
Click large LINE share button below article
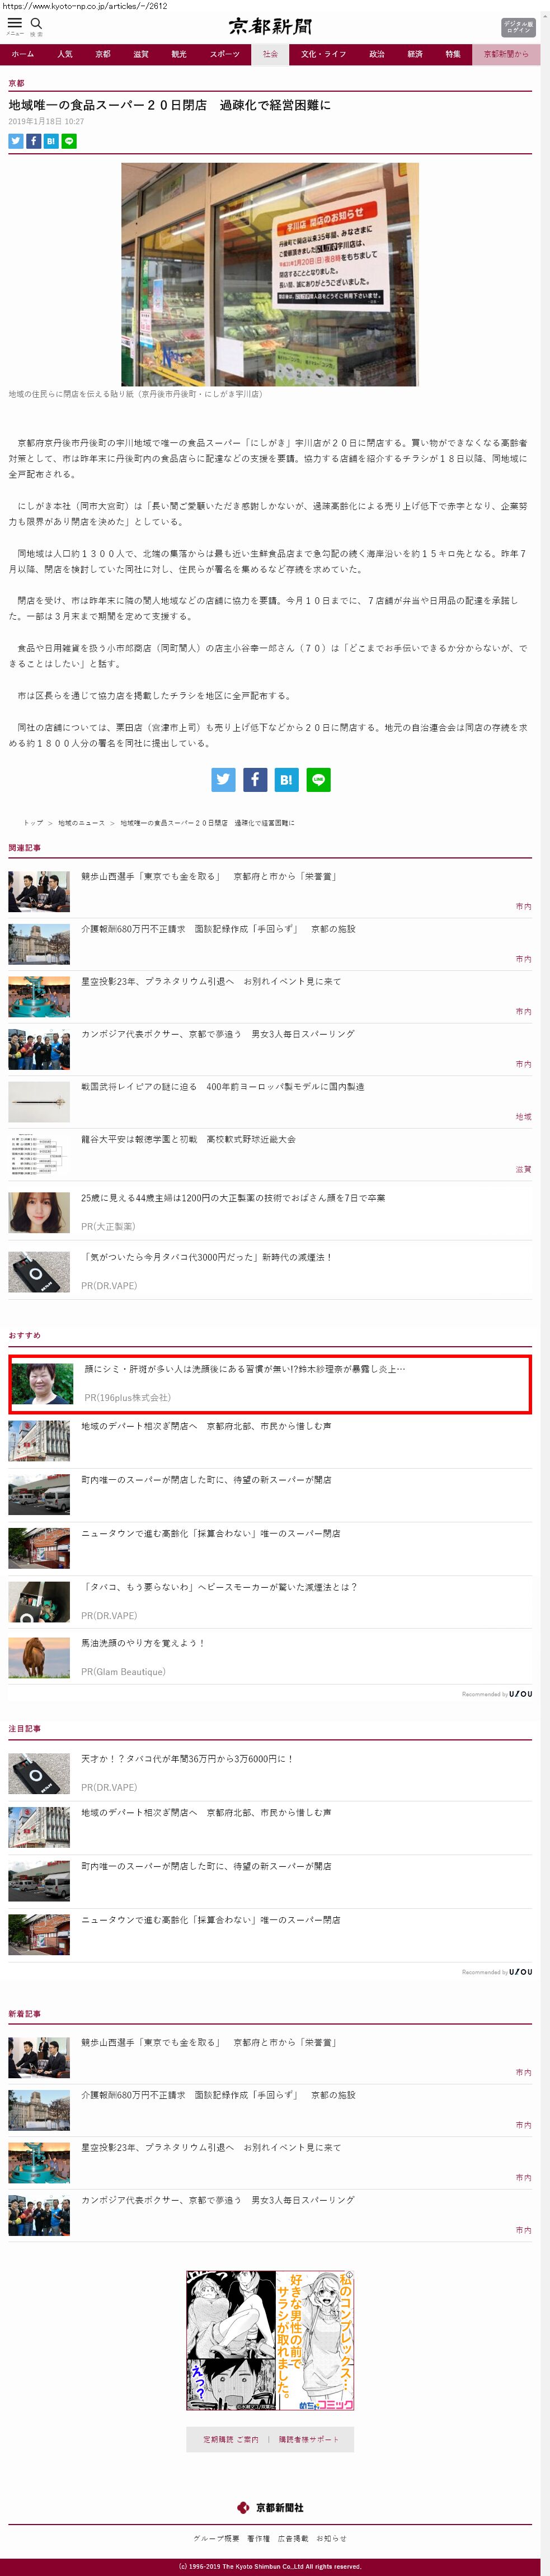coord(318,779)
